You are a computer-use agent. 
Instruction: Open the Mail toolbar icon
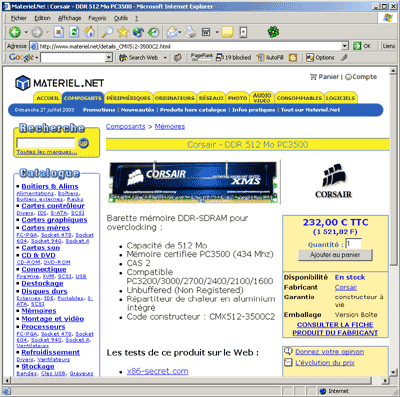point(172,32)
